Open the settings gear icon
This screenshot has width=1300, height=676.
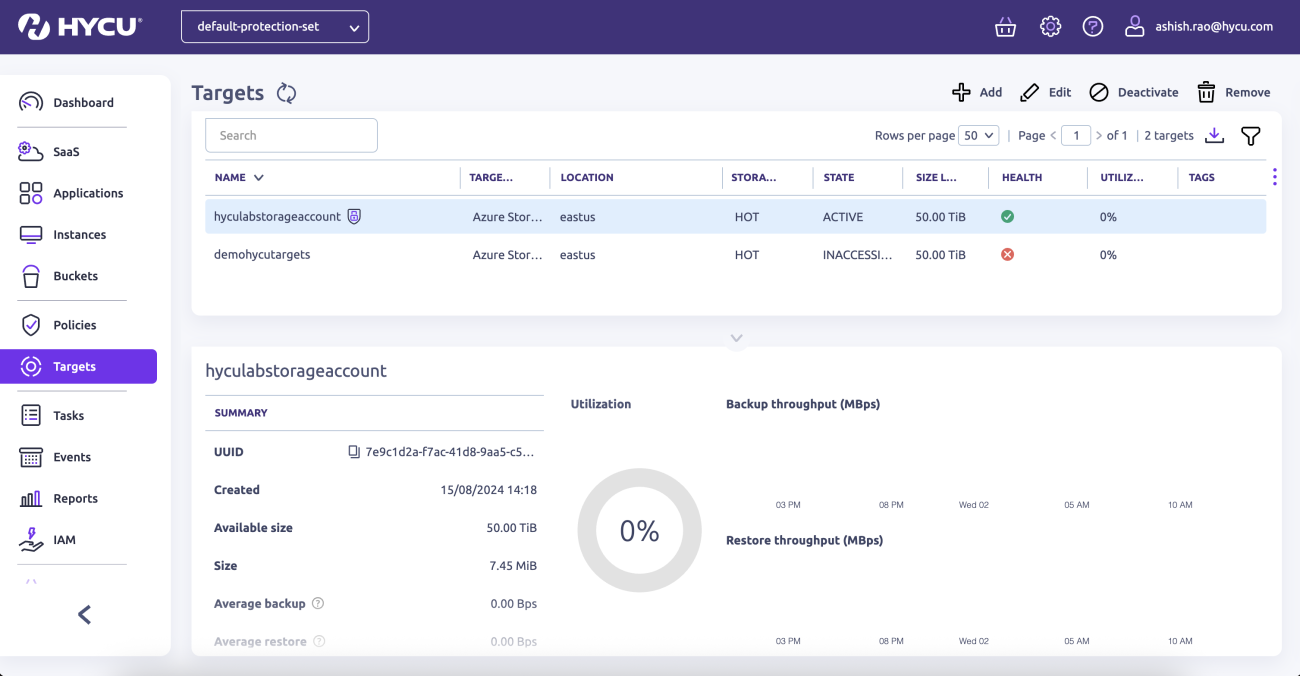point(1050,27)
